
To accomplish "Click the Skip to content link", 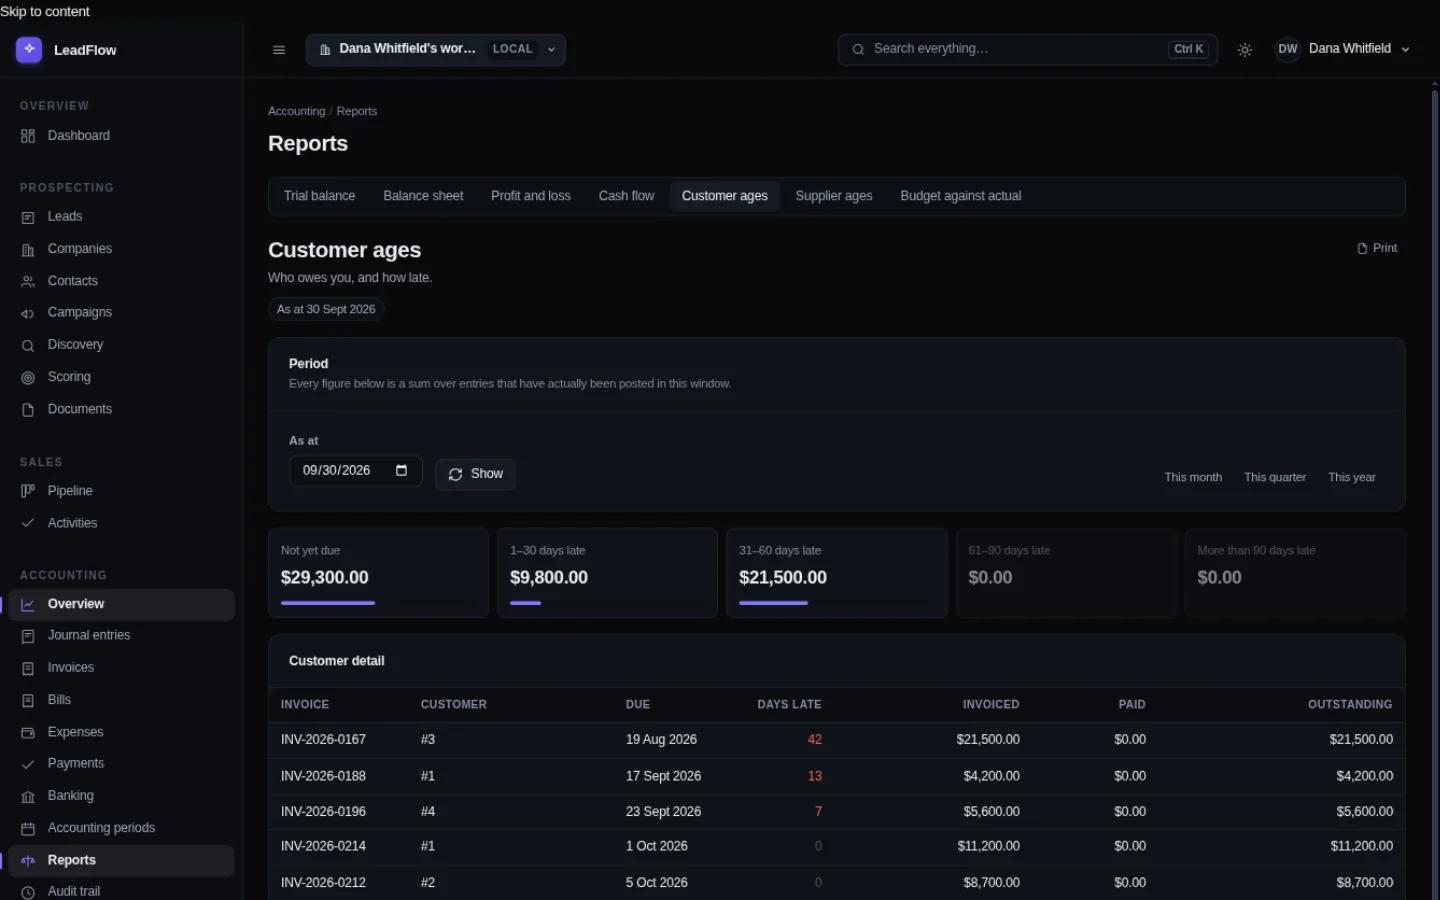I will [x=45, y=11].
